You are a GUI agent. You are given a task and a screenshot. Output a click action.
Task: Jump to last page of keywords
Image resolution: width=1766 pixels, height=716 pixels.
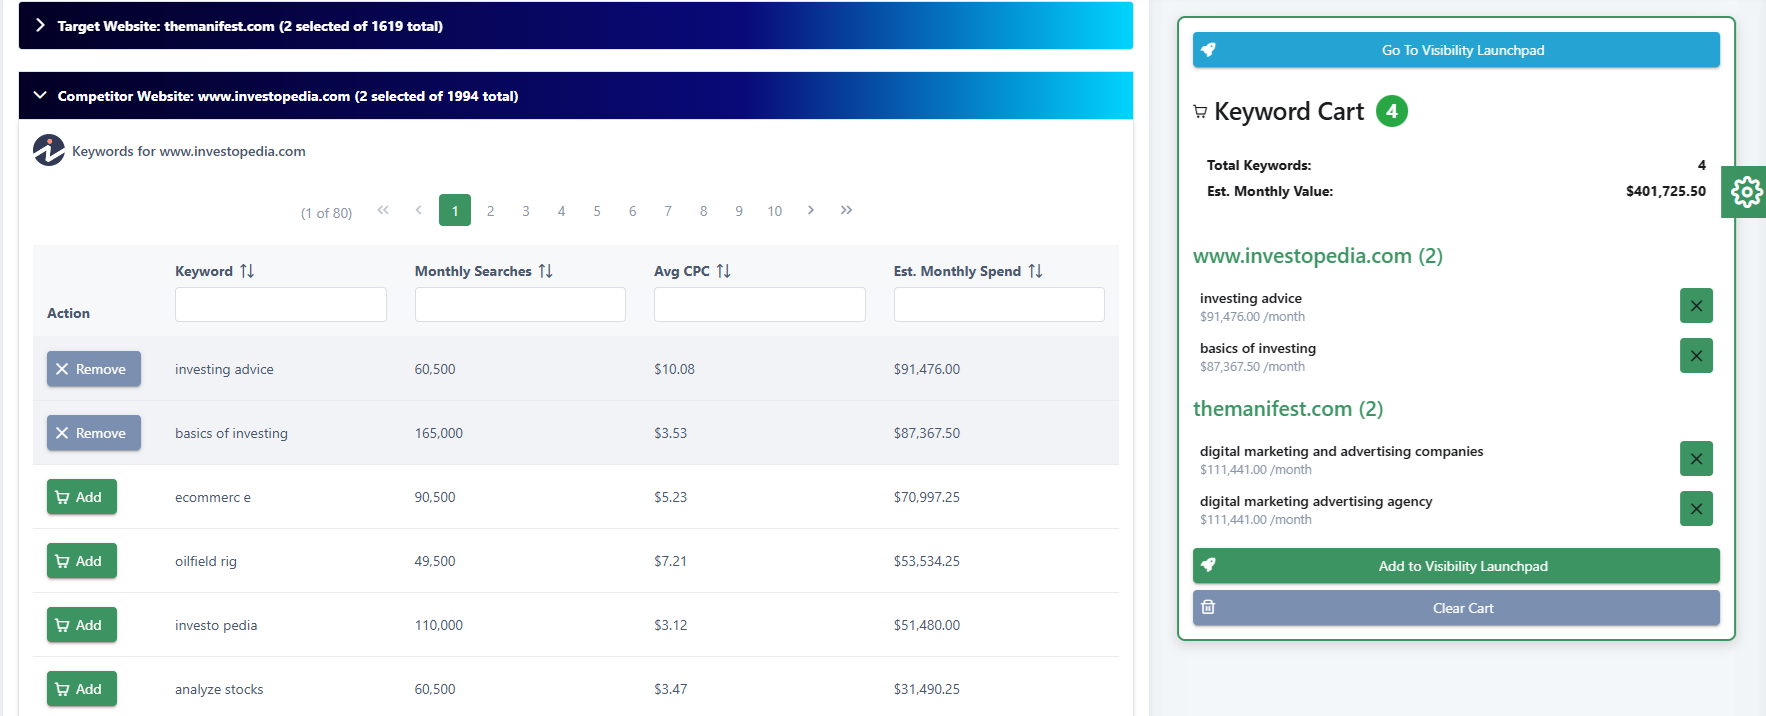(x=846, y=210)
